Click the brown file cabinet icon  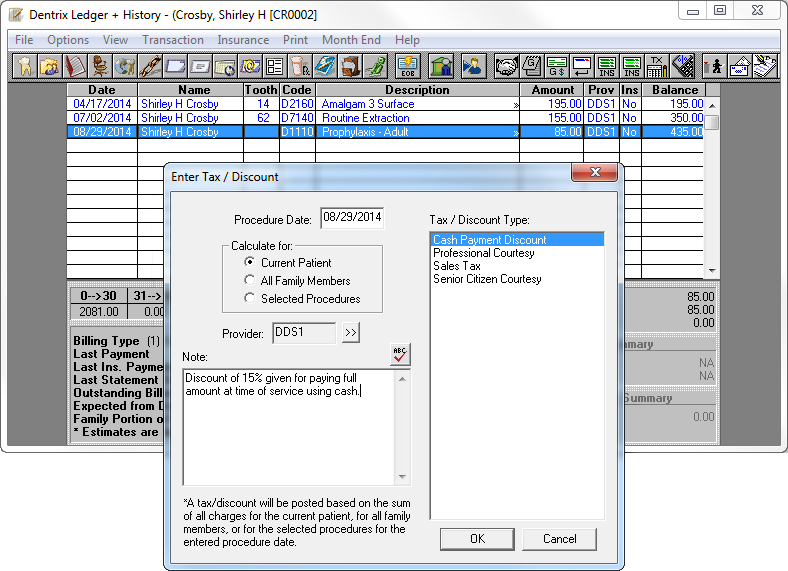pos(350,66)
